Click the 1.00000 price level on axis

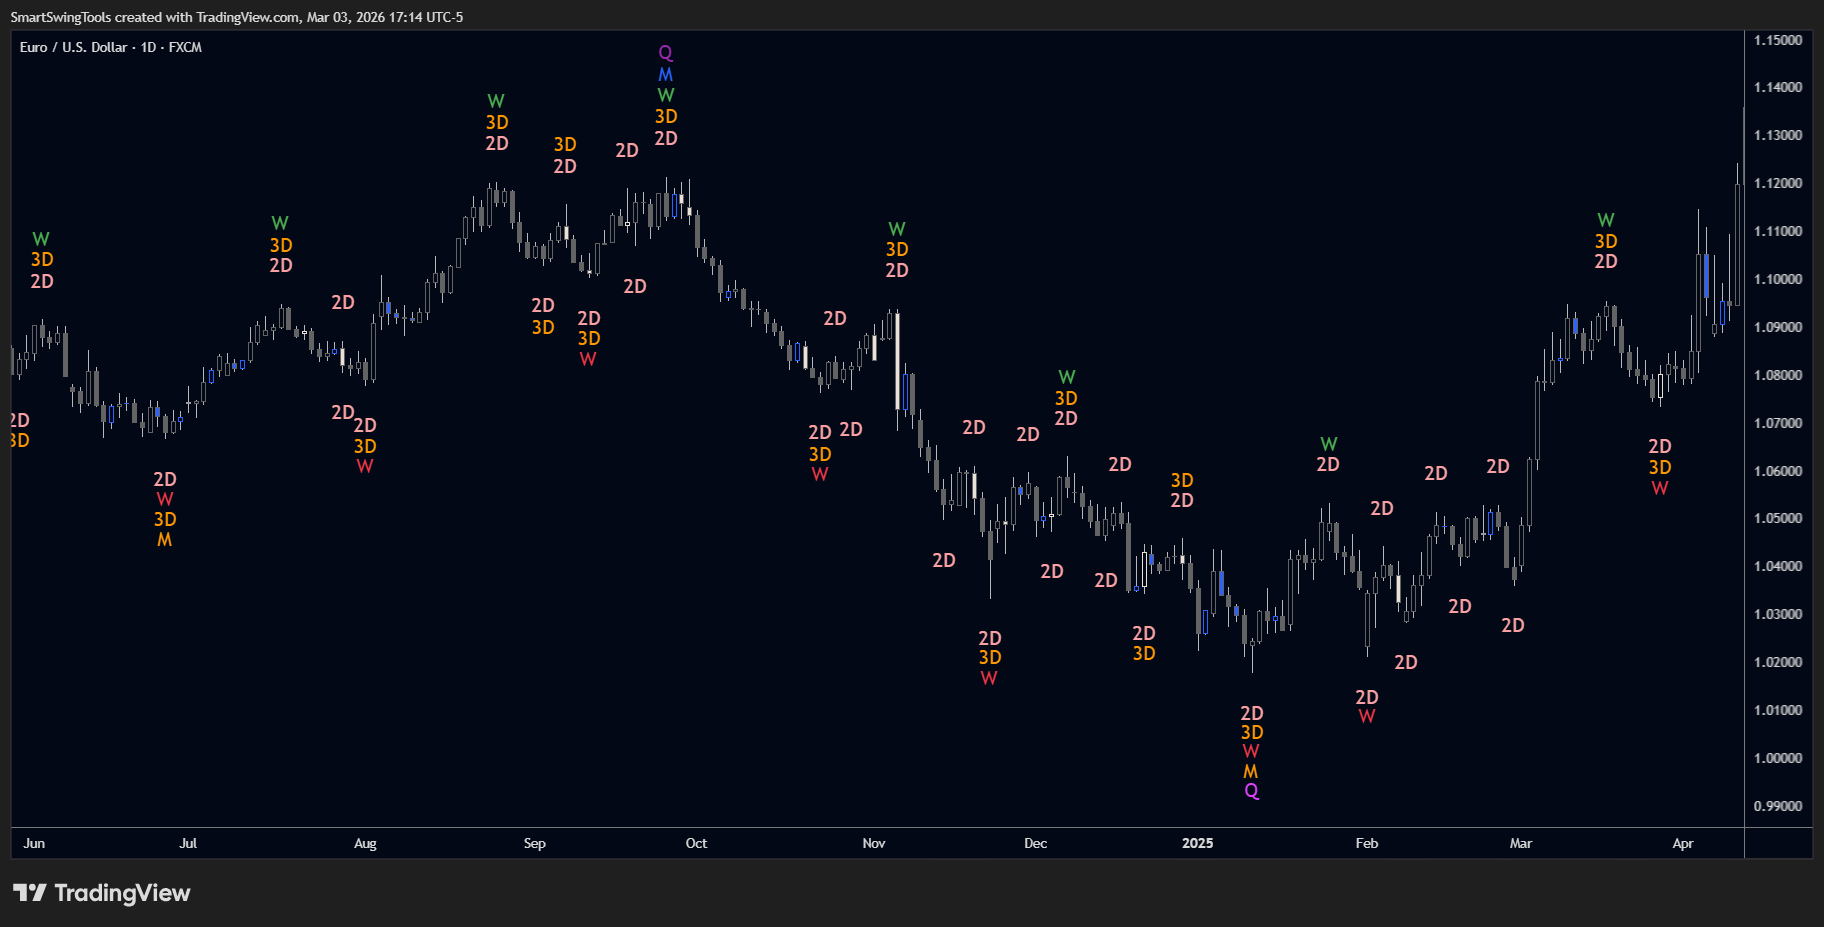click(x=1777, y=758)
